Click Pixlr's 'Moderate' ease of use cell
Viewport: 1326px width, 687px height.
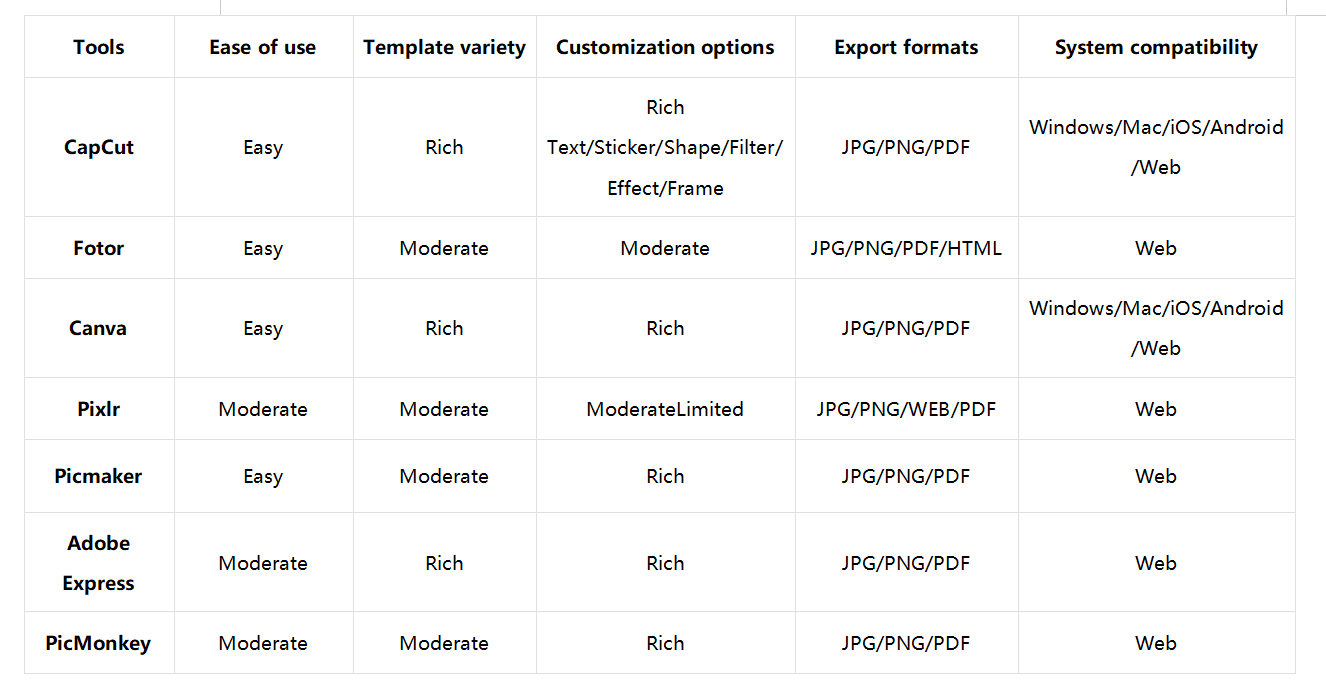tap(263, 409)
